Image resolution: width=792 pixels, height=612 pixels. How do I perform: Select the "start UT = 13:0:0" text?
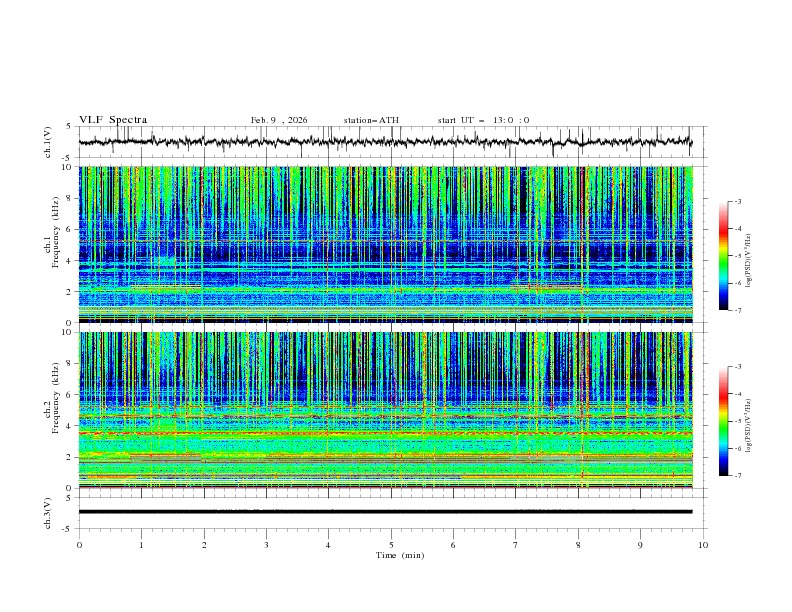pos(483,120)
